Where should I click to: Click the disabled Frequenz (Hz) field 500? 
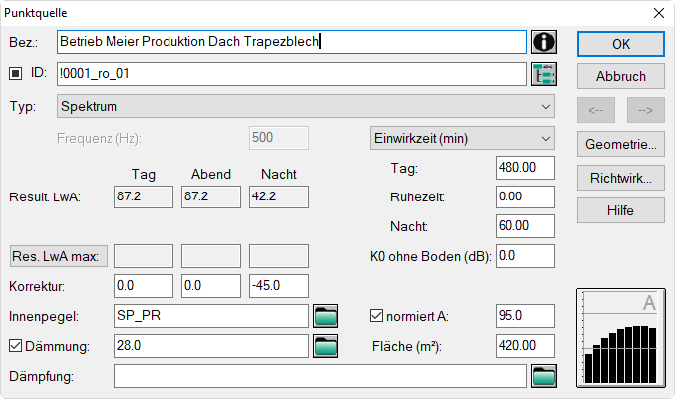[x=279, y=138]
